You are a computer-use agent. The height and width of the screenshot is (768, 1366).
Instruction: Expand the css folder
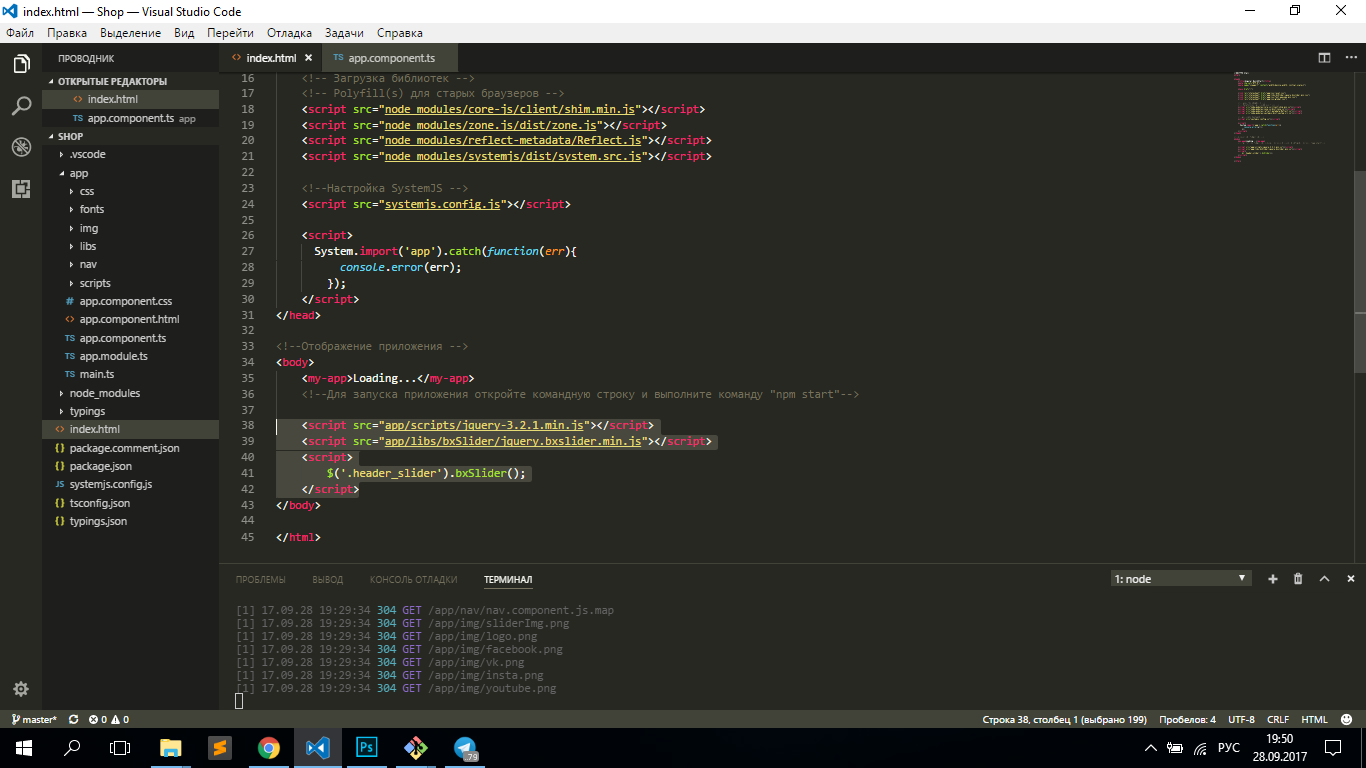pyautogui.click(x=86, y=191)
